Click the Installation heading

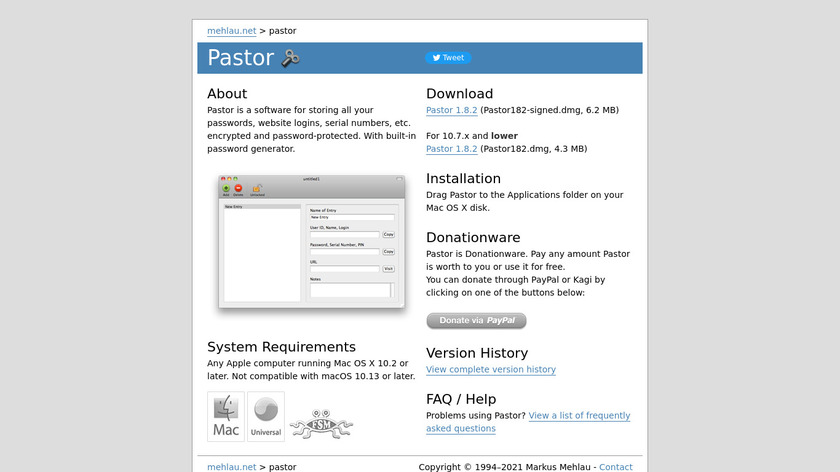pos(463,178)
